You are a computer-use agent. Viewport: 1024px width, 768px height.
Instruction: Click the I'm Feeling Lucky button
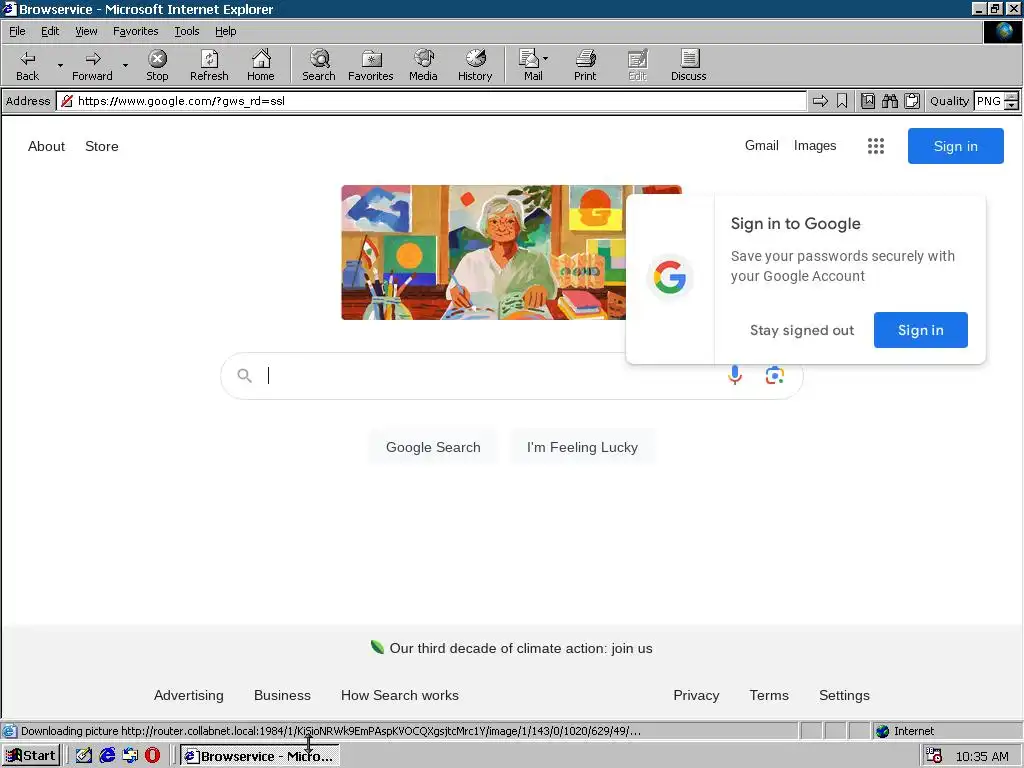click(x=582, y=447)
